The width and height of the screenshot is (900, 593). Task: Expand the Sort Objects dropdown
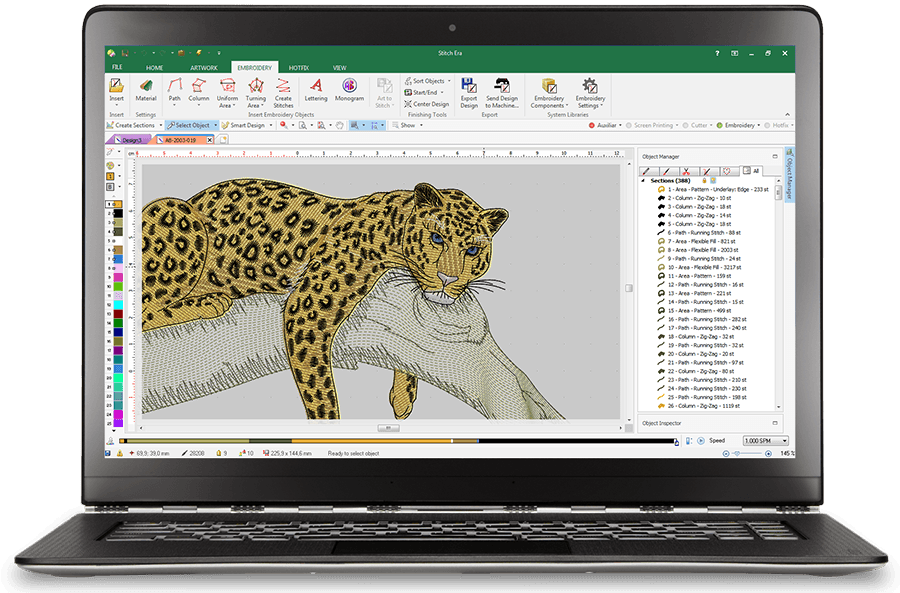click(x=426, y=81)
